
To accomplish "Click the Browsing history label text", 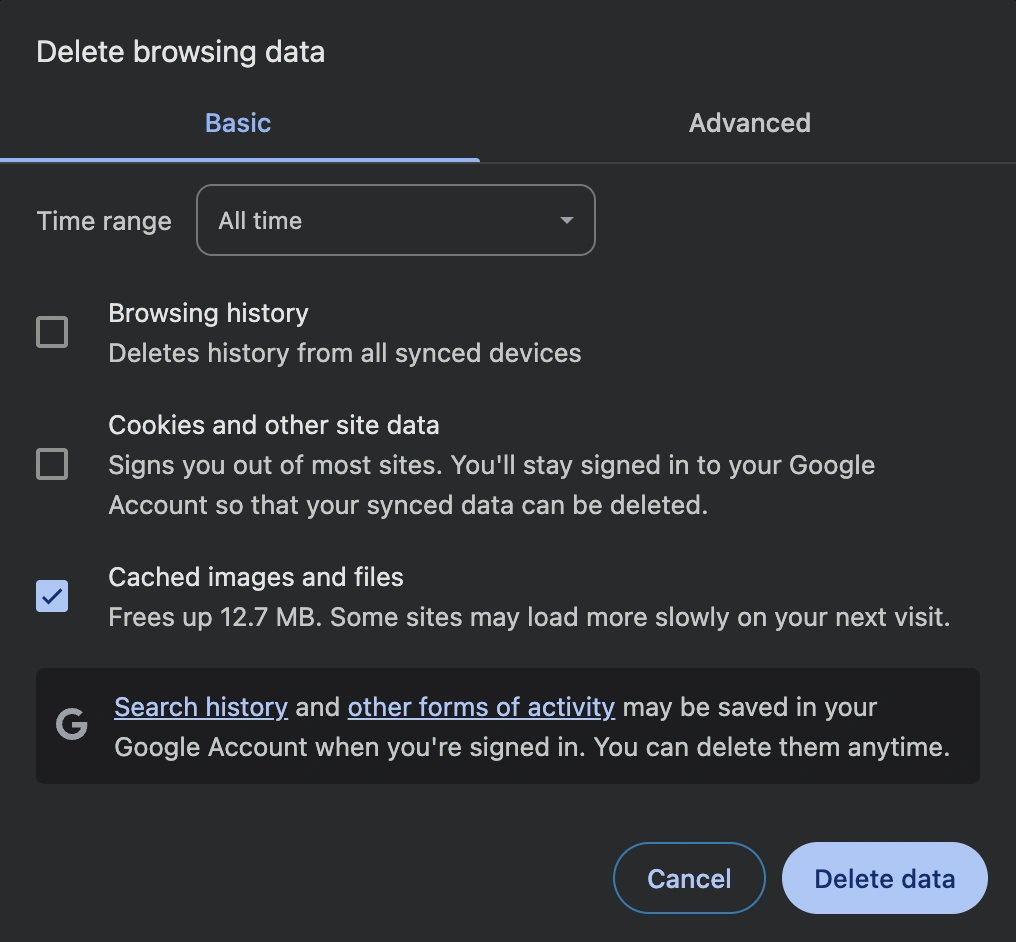I will 208,314.
